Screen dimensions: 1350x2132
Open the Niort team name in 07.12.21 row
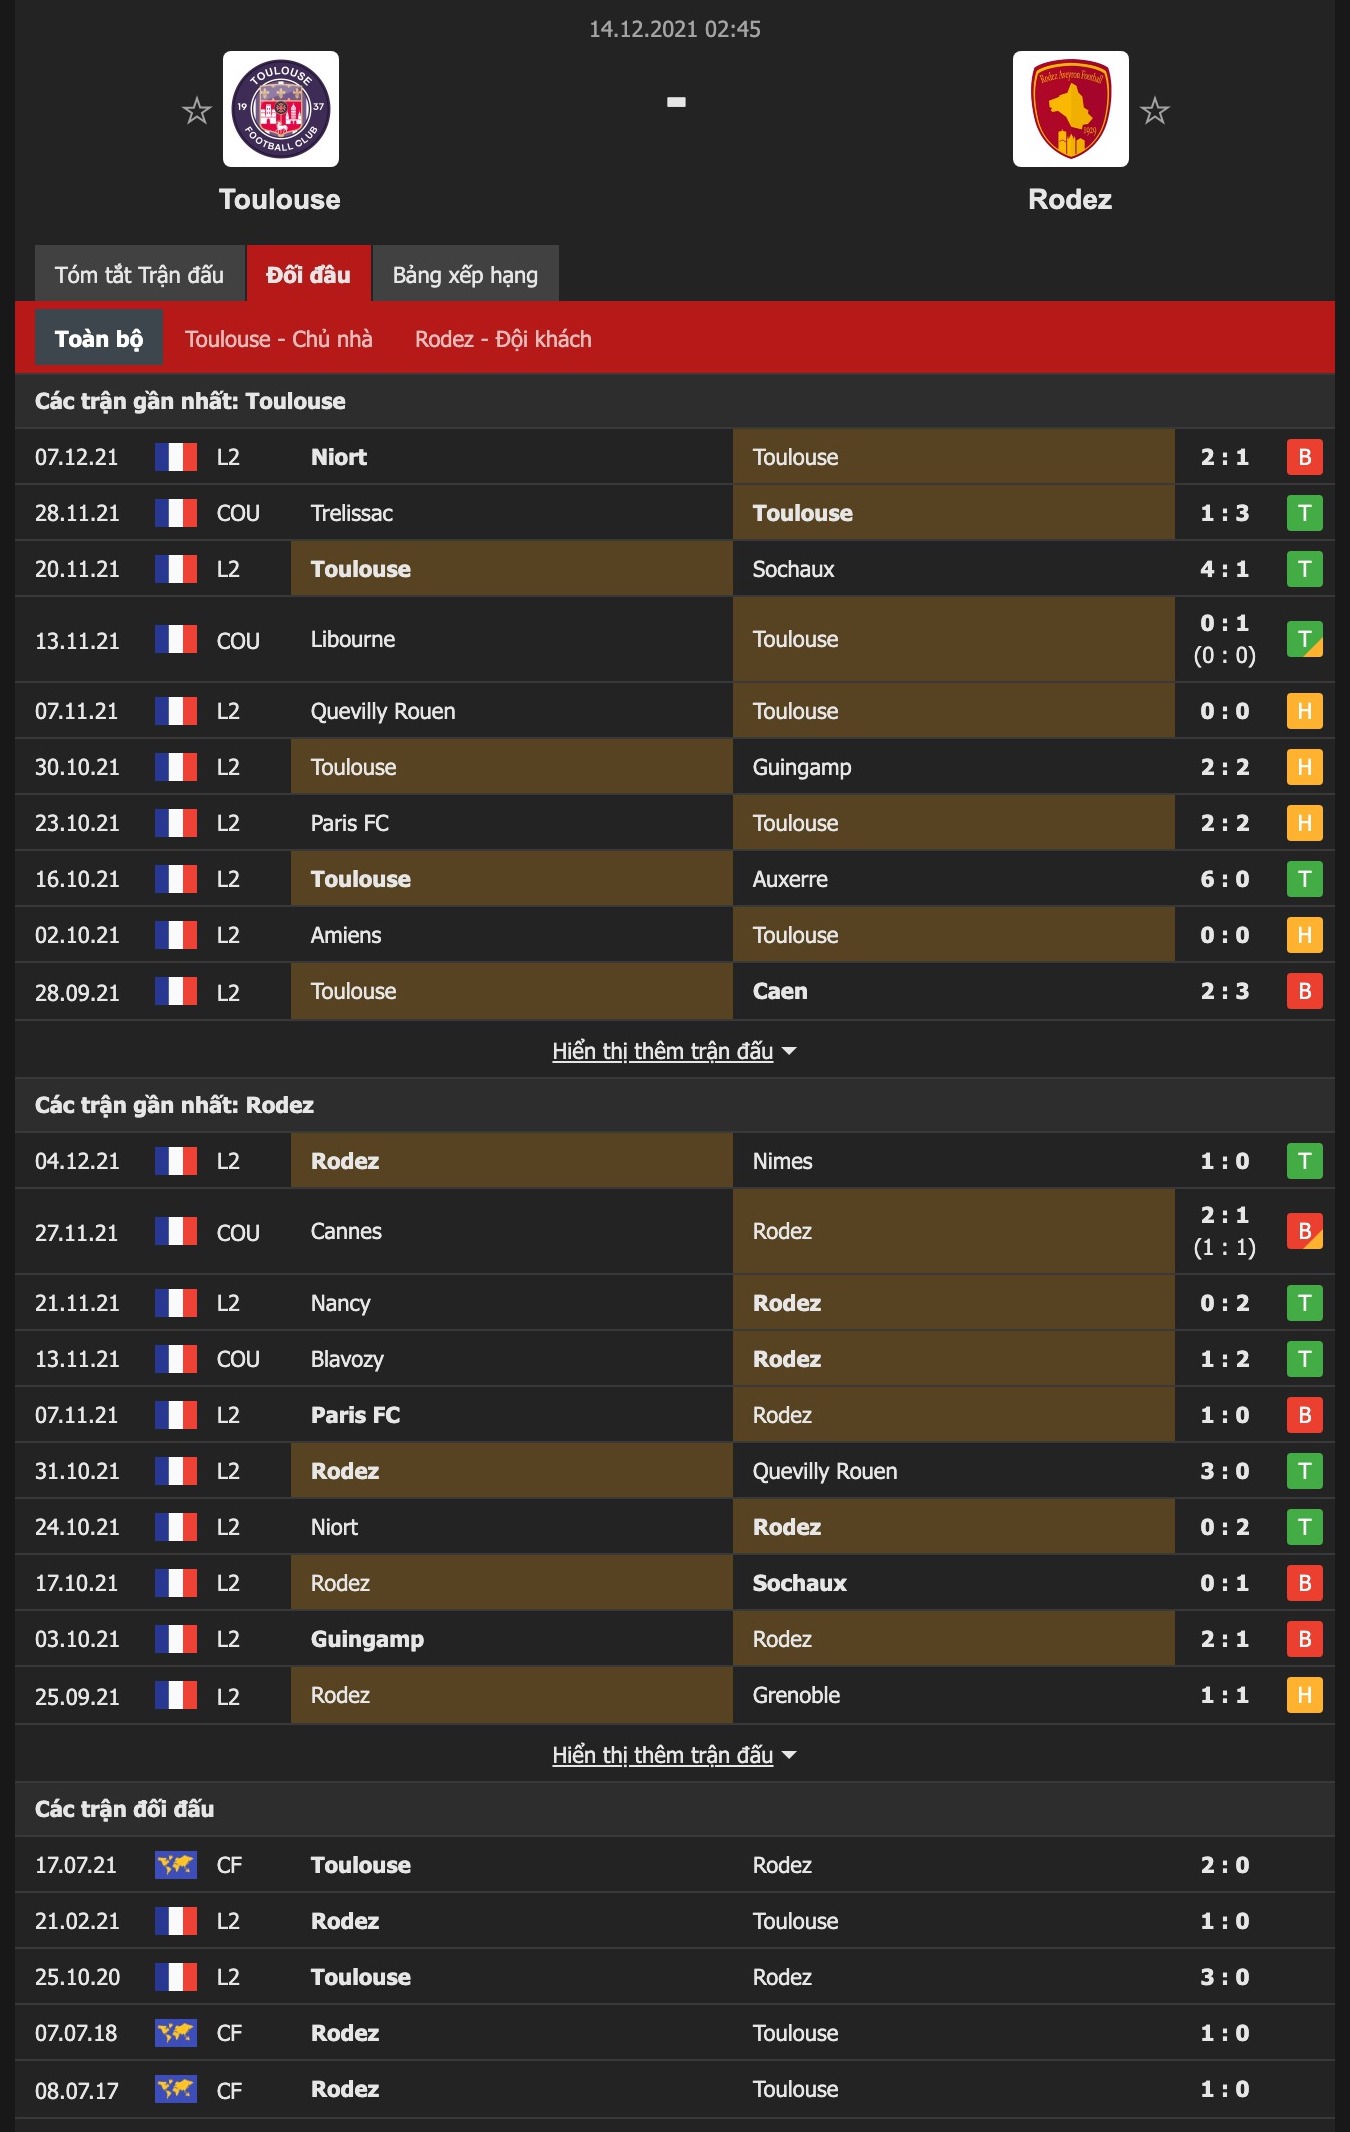[x=339, y=457]
